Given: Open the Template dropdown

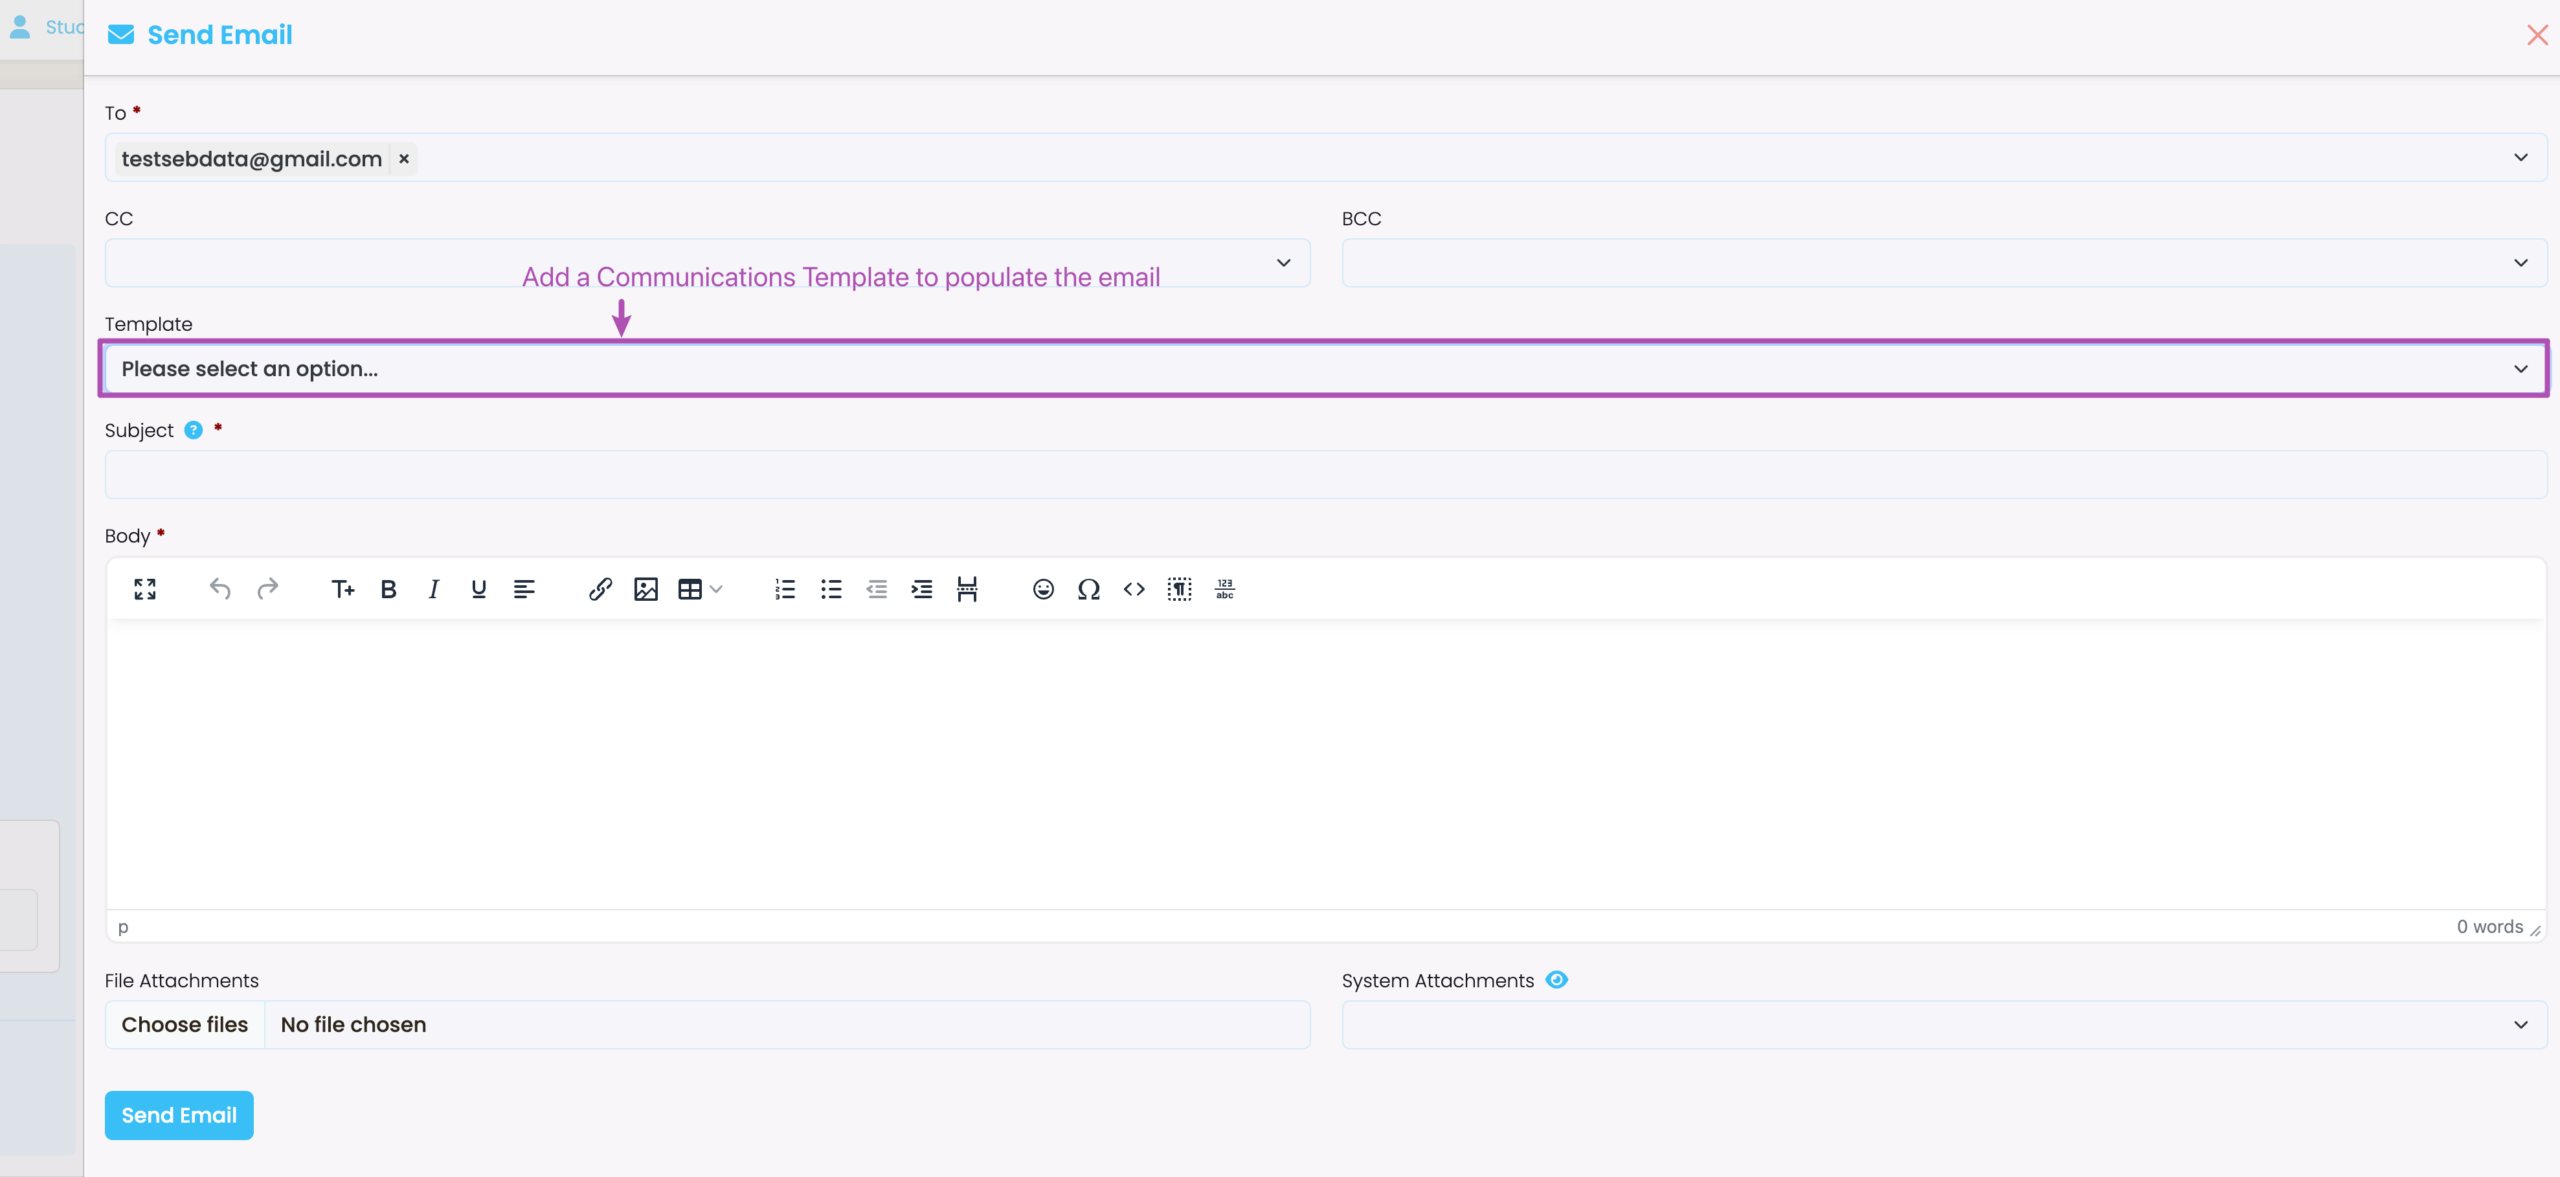Looking at the screenshot, I should pos(1322,369).
